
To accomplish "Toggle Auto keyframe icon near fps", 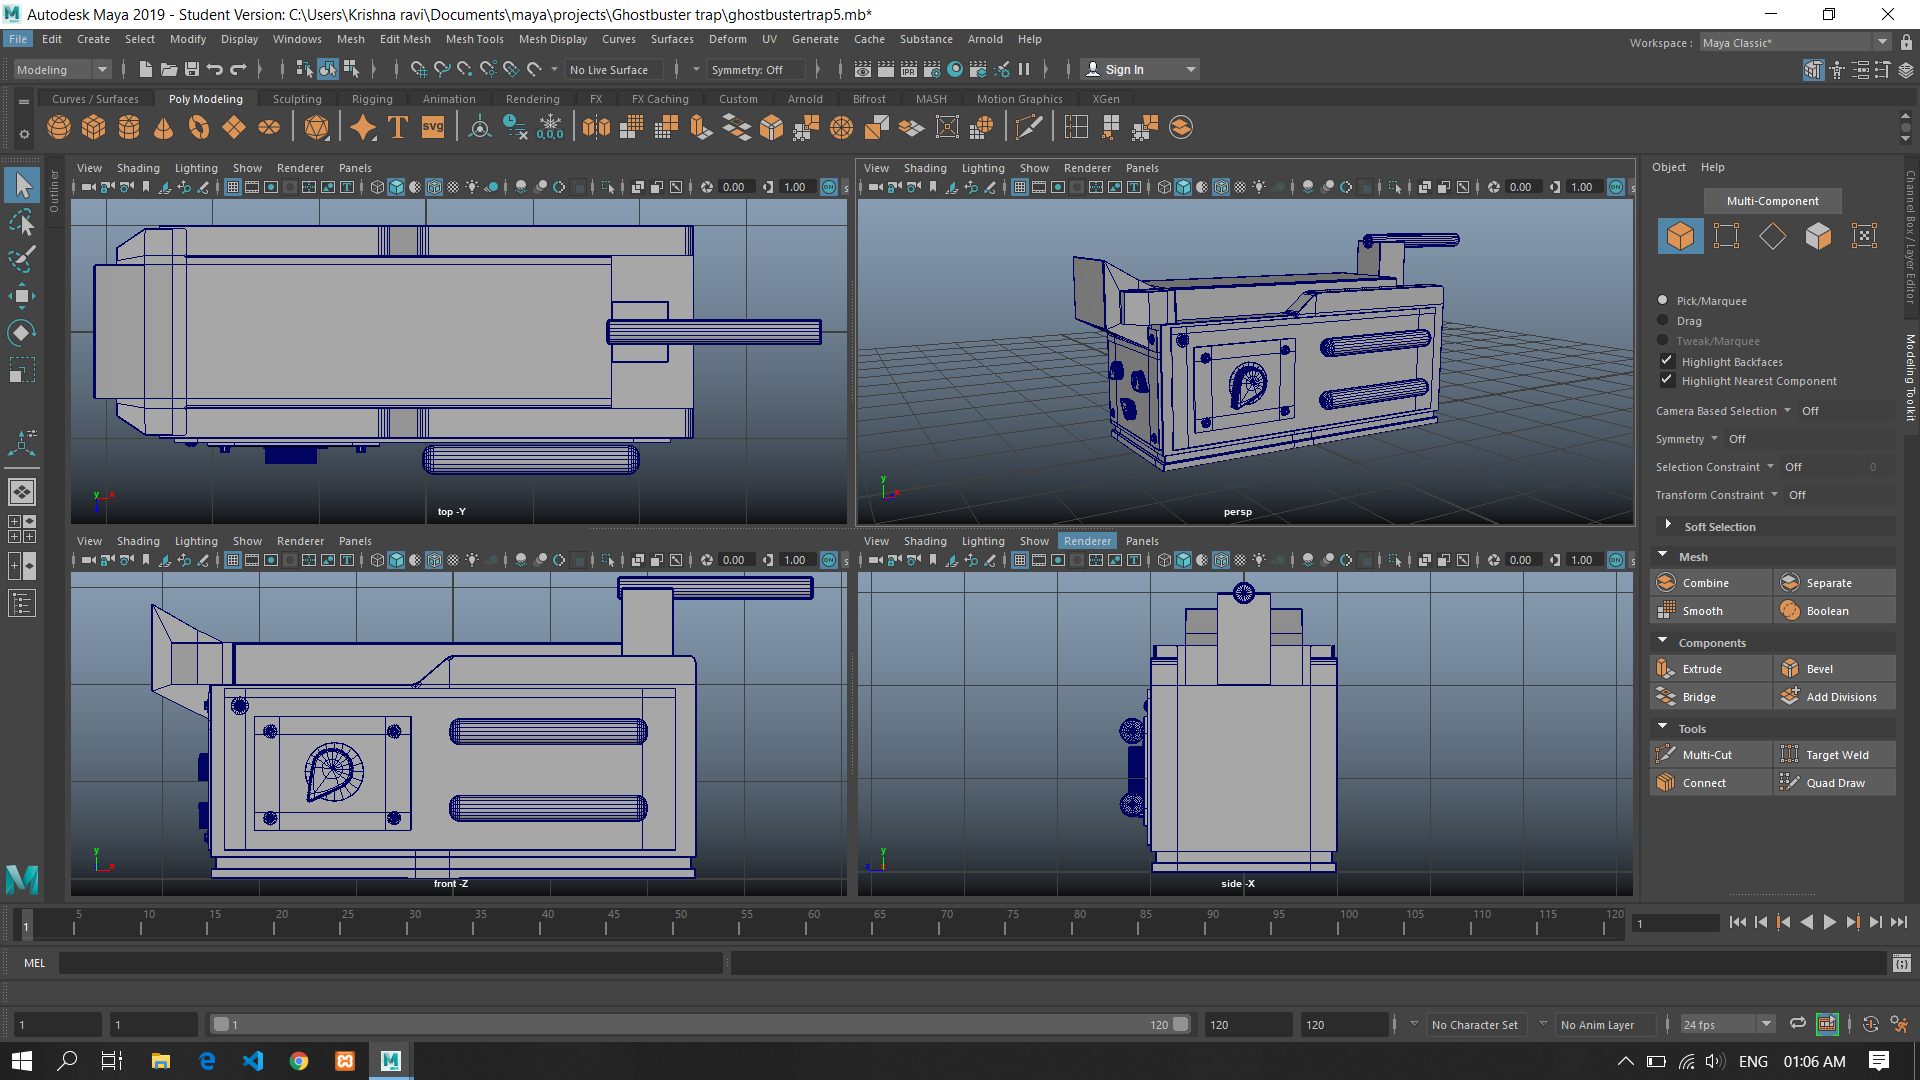I will [1871, 1024].
